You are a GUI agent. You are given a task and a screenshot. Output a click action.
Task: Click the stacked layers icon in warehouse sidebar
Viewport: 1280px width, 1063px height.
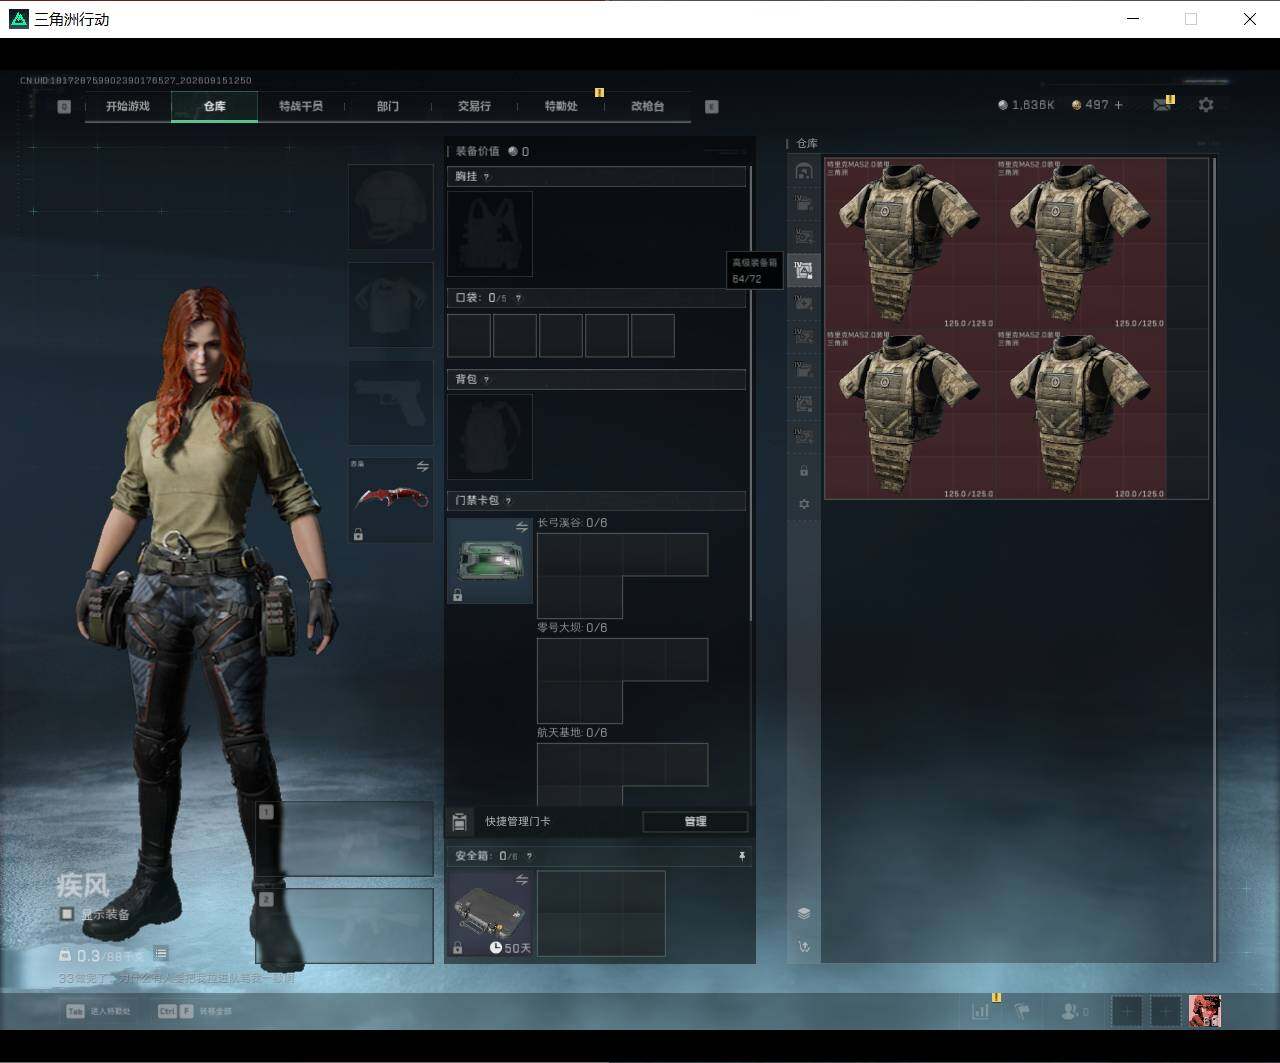pyautogui.click(x=804, y=913)
